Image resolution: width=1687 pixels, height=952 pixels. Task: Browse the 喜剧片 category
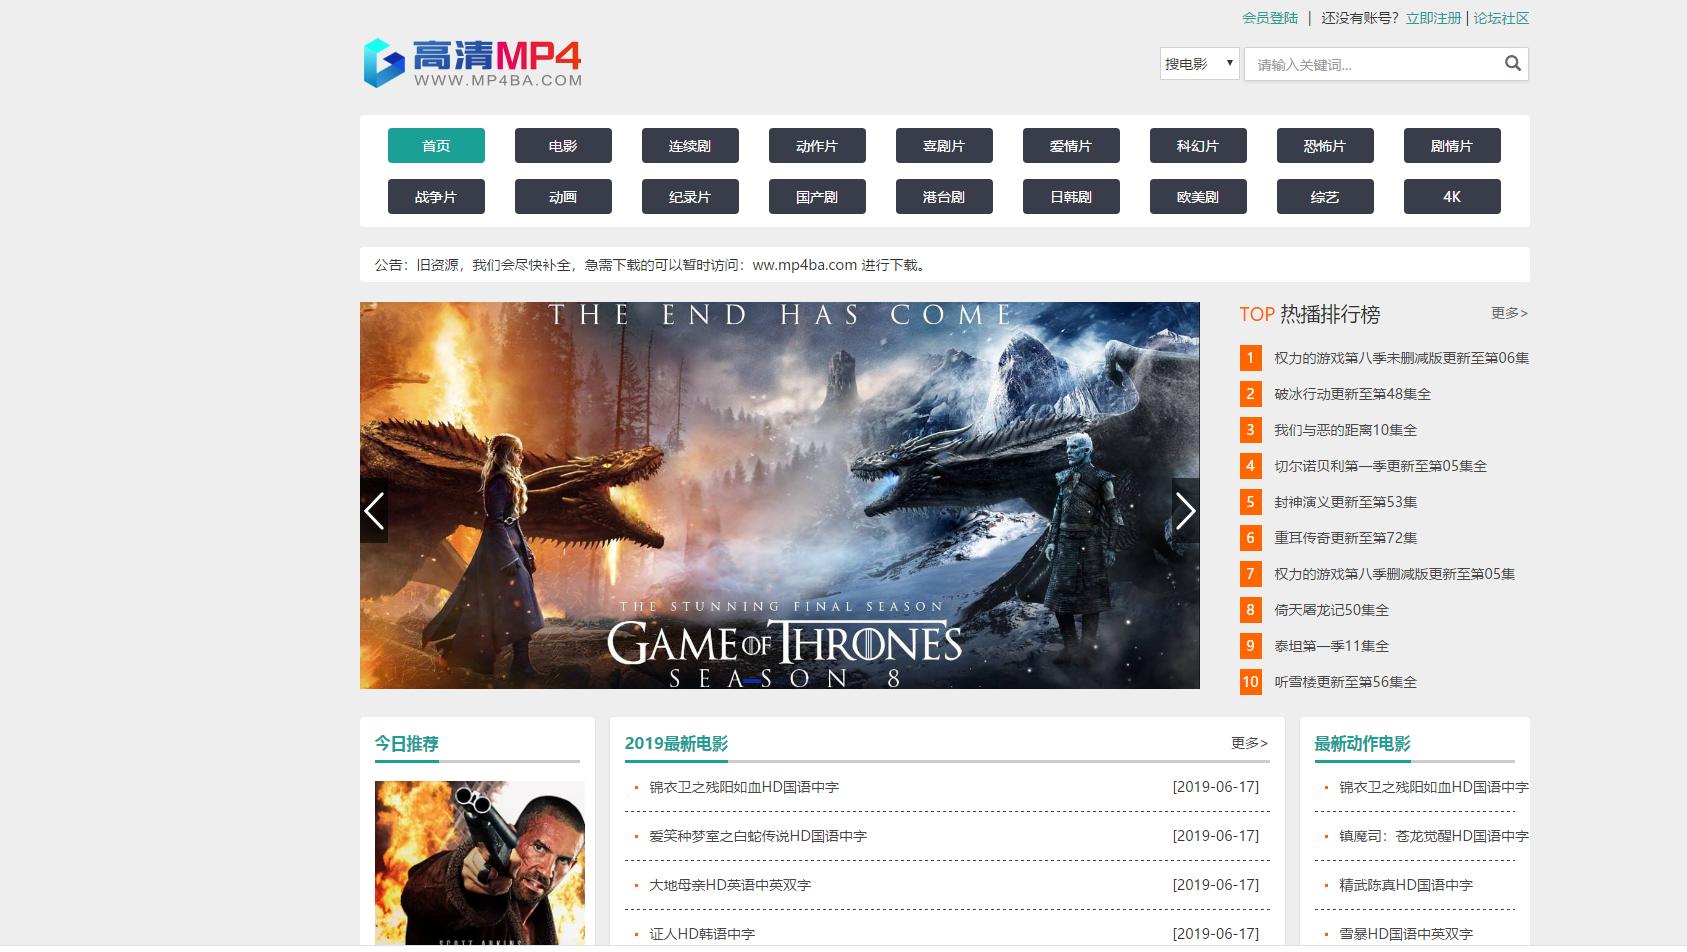tap(944, 146)
